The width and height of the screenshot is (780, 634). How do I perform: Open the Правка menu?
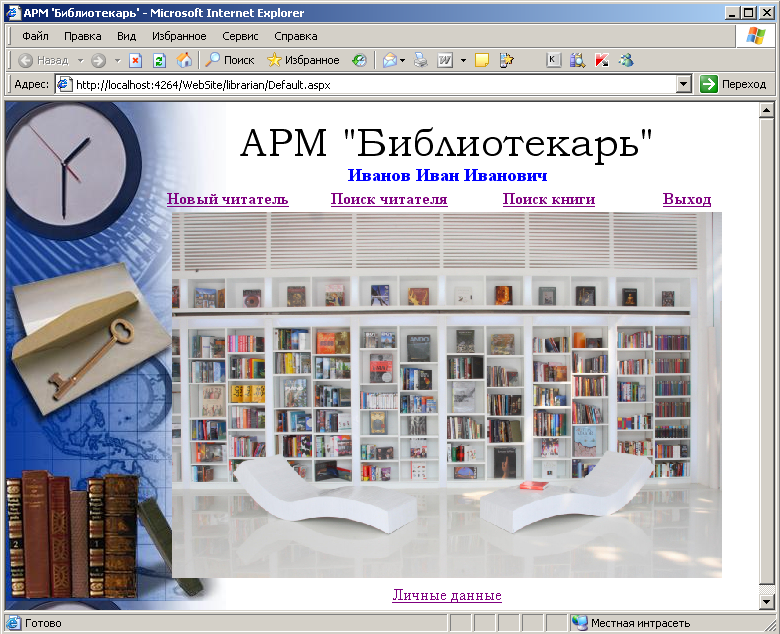point(83,36)
